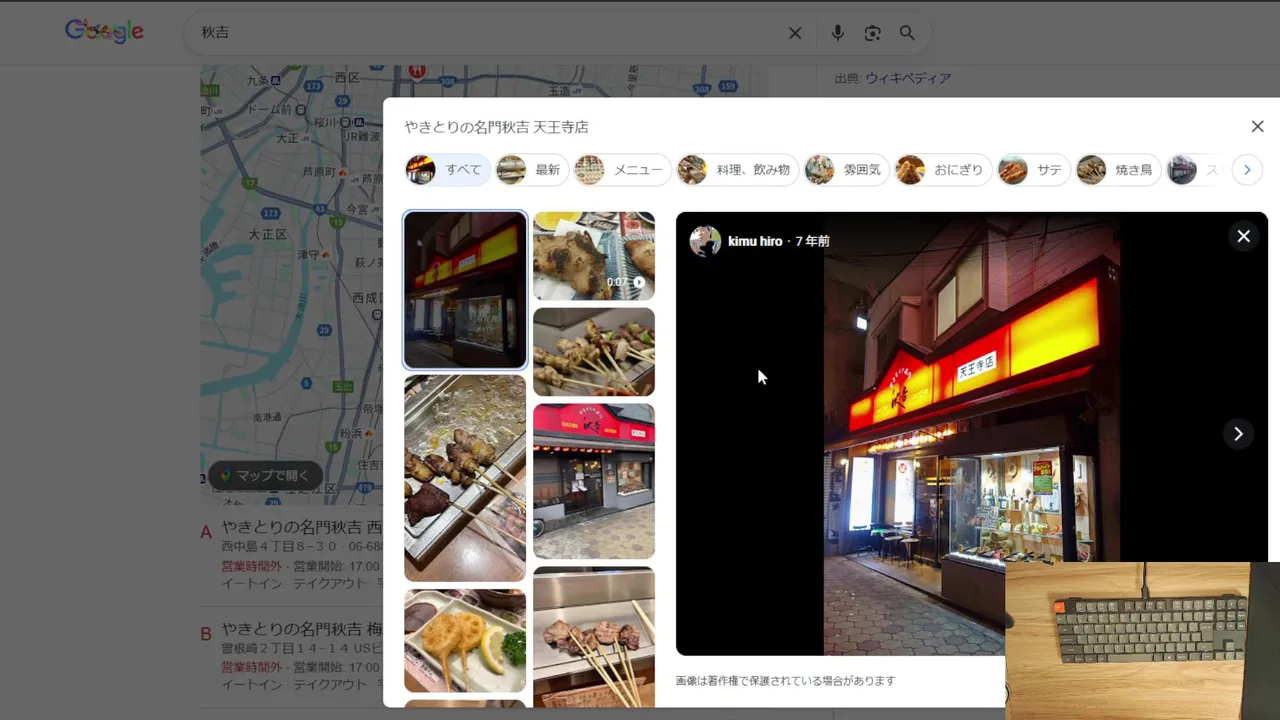Screen dimensions: 1280x720
Task: Open the grilled skewers on tray thumbnail
Action: point(465,478)
